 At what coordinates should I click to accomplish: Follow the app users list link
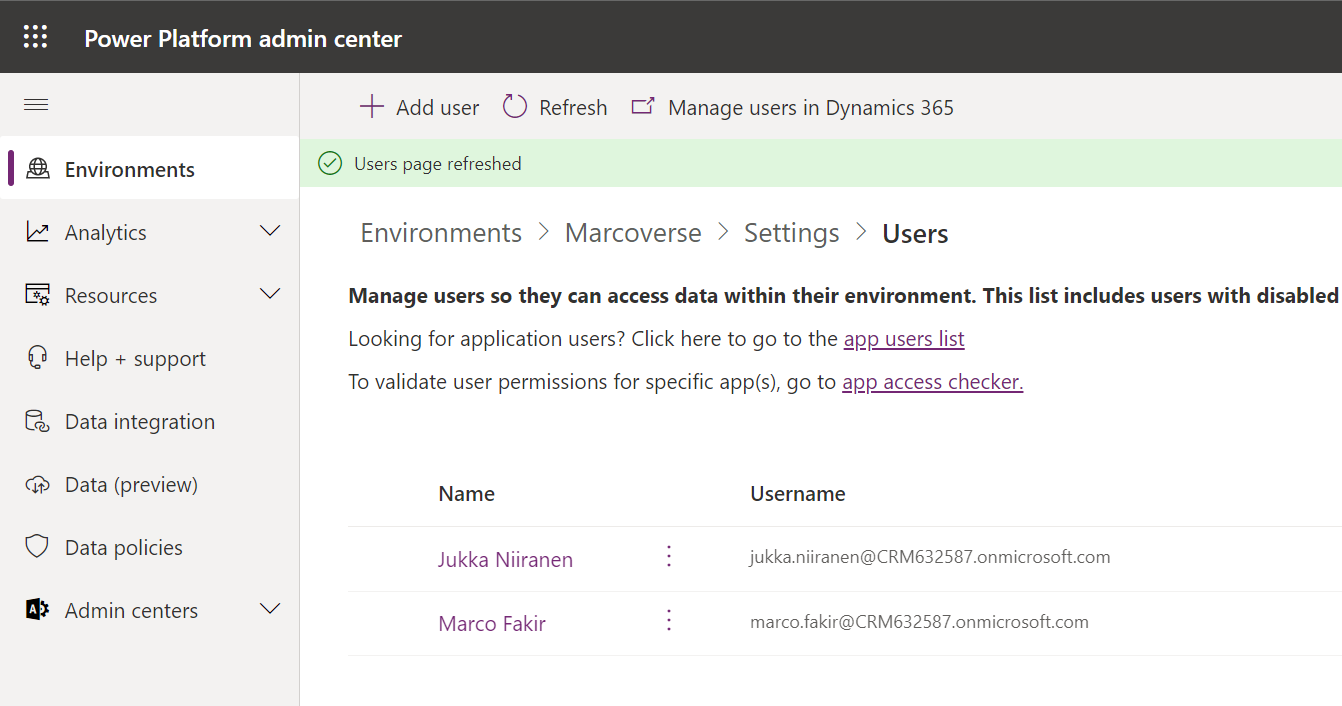point(904,339)
